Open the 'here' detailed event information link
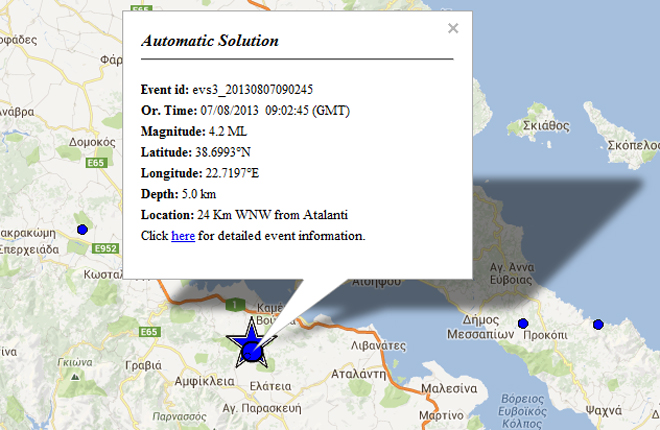Screen dimensions: 660x430 click(x=183, y=236)
